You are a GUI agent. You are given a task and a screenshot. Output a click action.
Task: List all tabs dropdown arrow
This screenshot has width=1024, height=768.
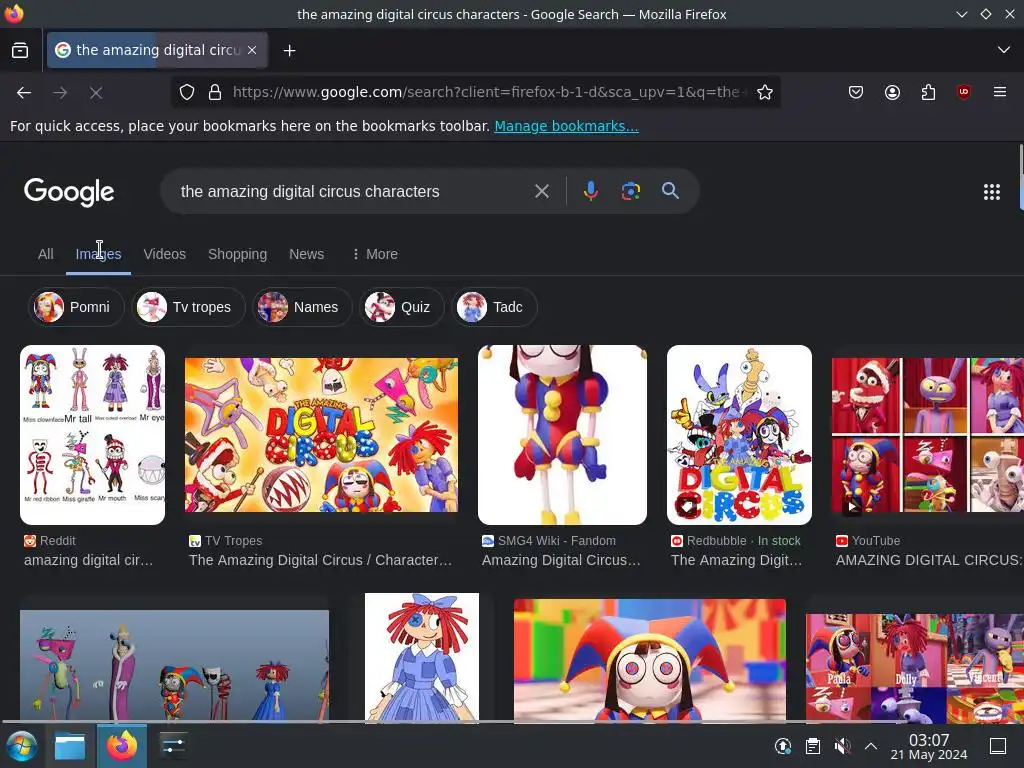[x=1004, y=50]
